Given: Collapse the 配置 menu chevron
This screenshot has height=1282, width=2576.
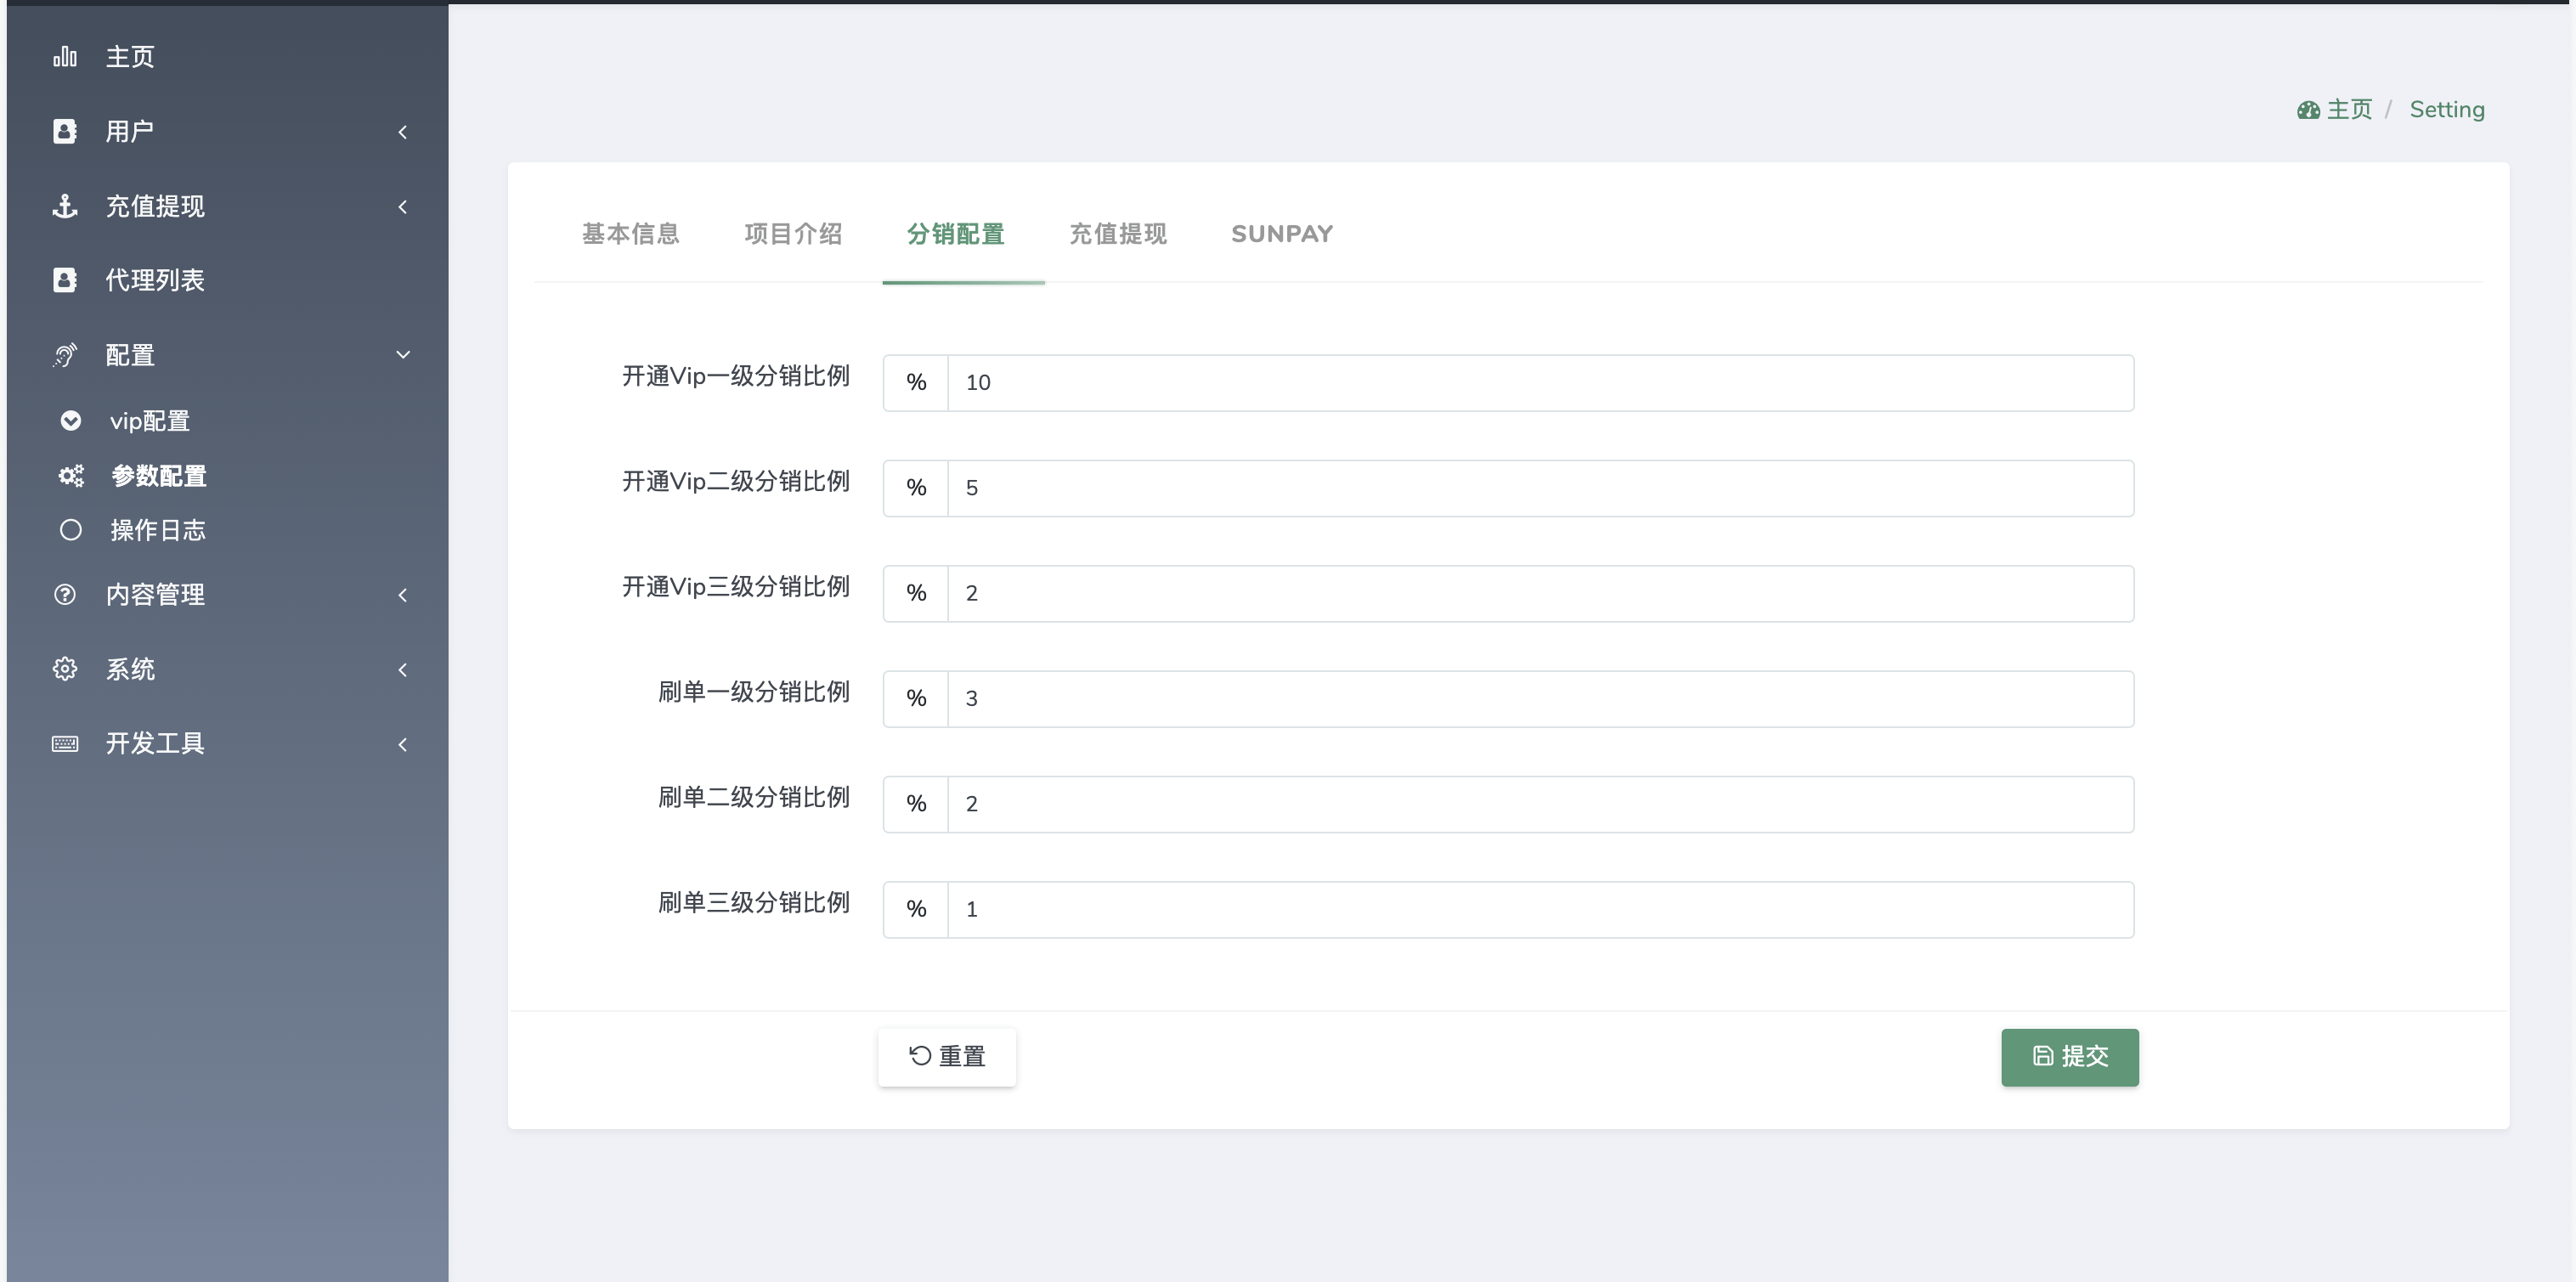Looking at the screenshot, I should coord(403,355).
